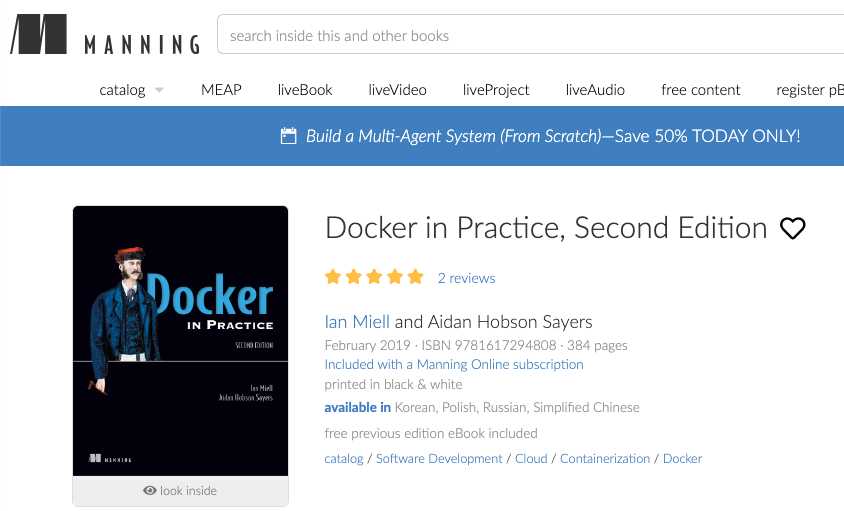Click the five-star rating icons
Viewport: 844px width, 511px height.
click(x=374, y=278)
